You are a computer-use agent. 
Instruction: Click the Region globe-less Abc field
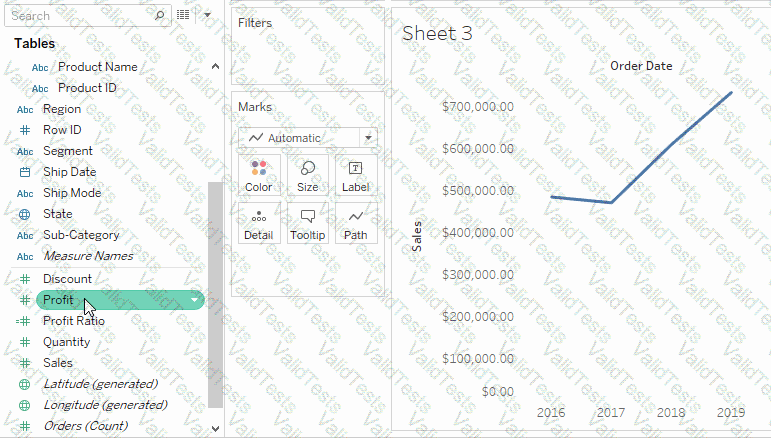(62, 109)
